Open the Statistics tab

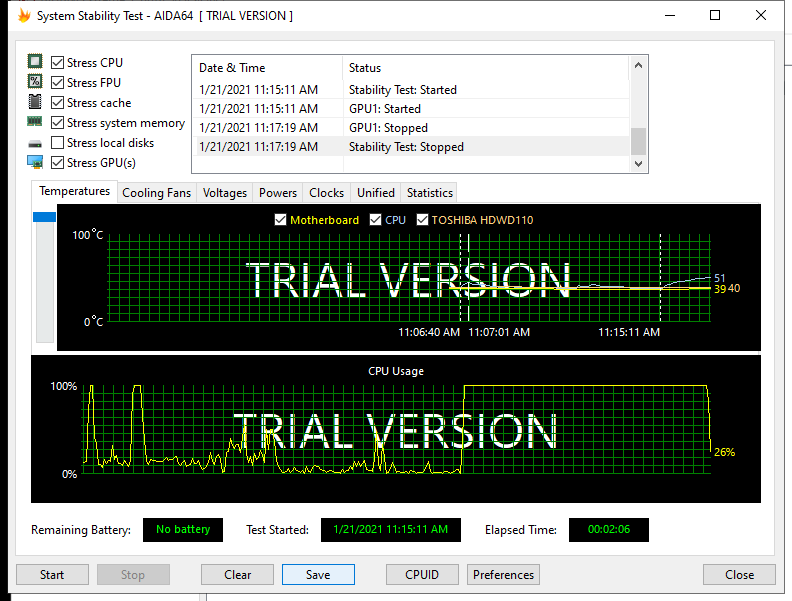click(x=430, y=193)
